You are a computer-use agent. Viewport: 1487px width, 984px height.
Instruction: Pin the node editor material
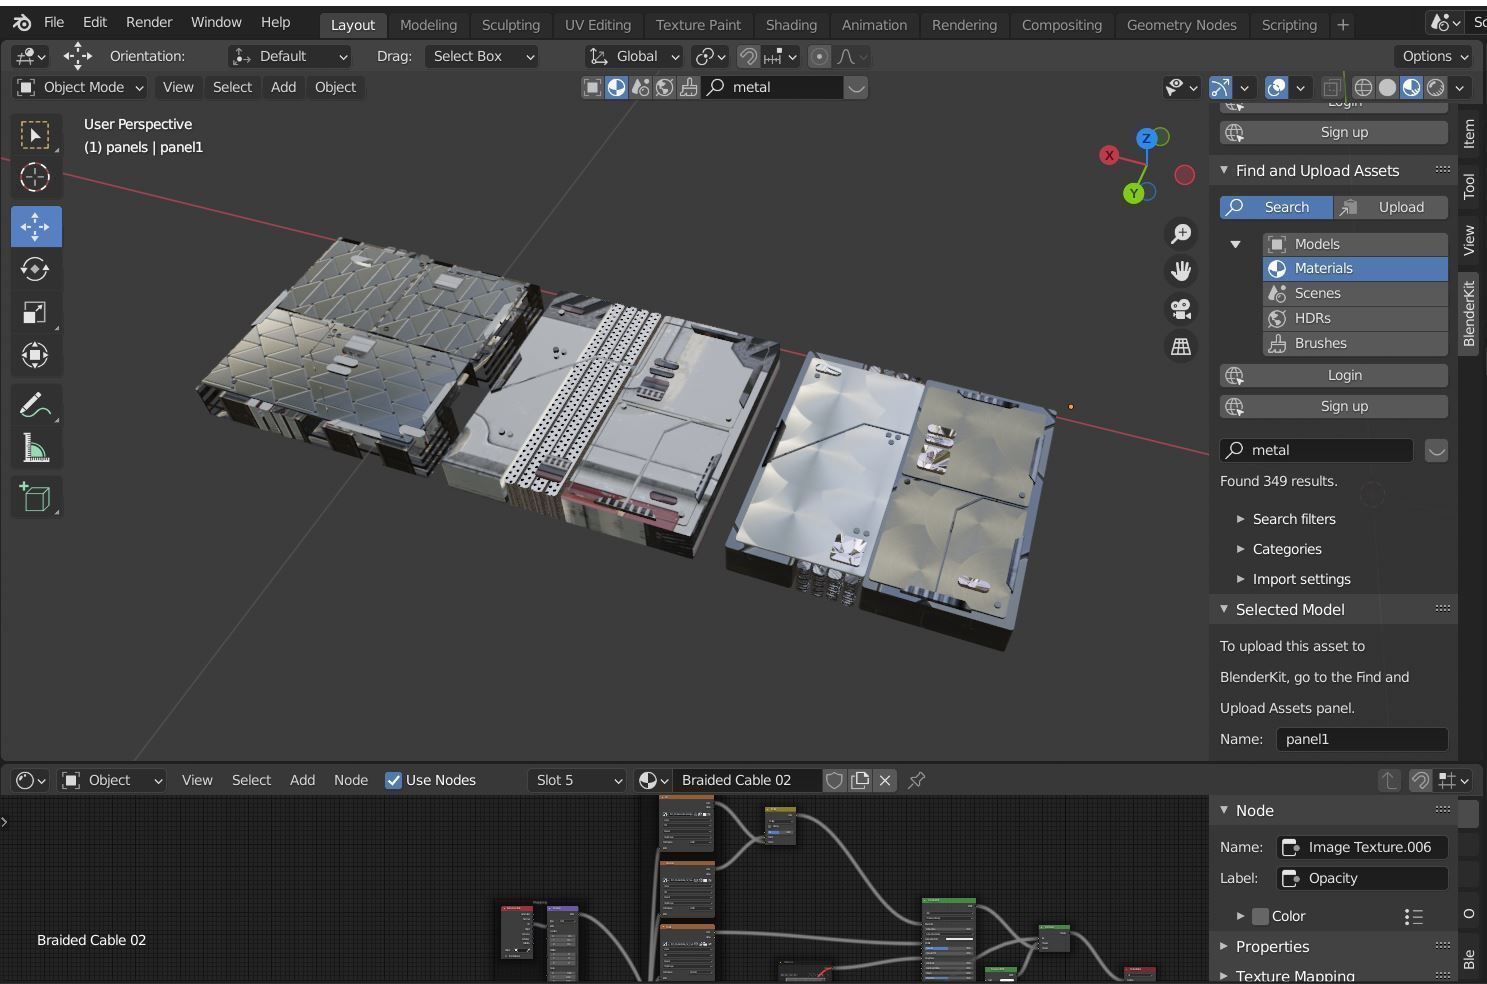click(916, 780)
